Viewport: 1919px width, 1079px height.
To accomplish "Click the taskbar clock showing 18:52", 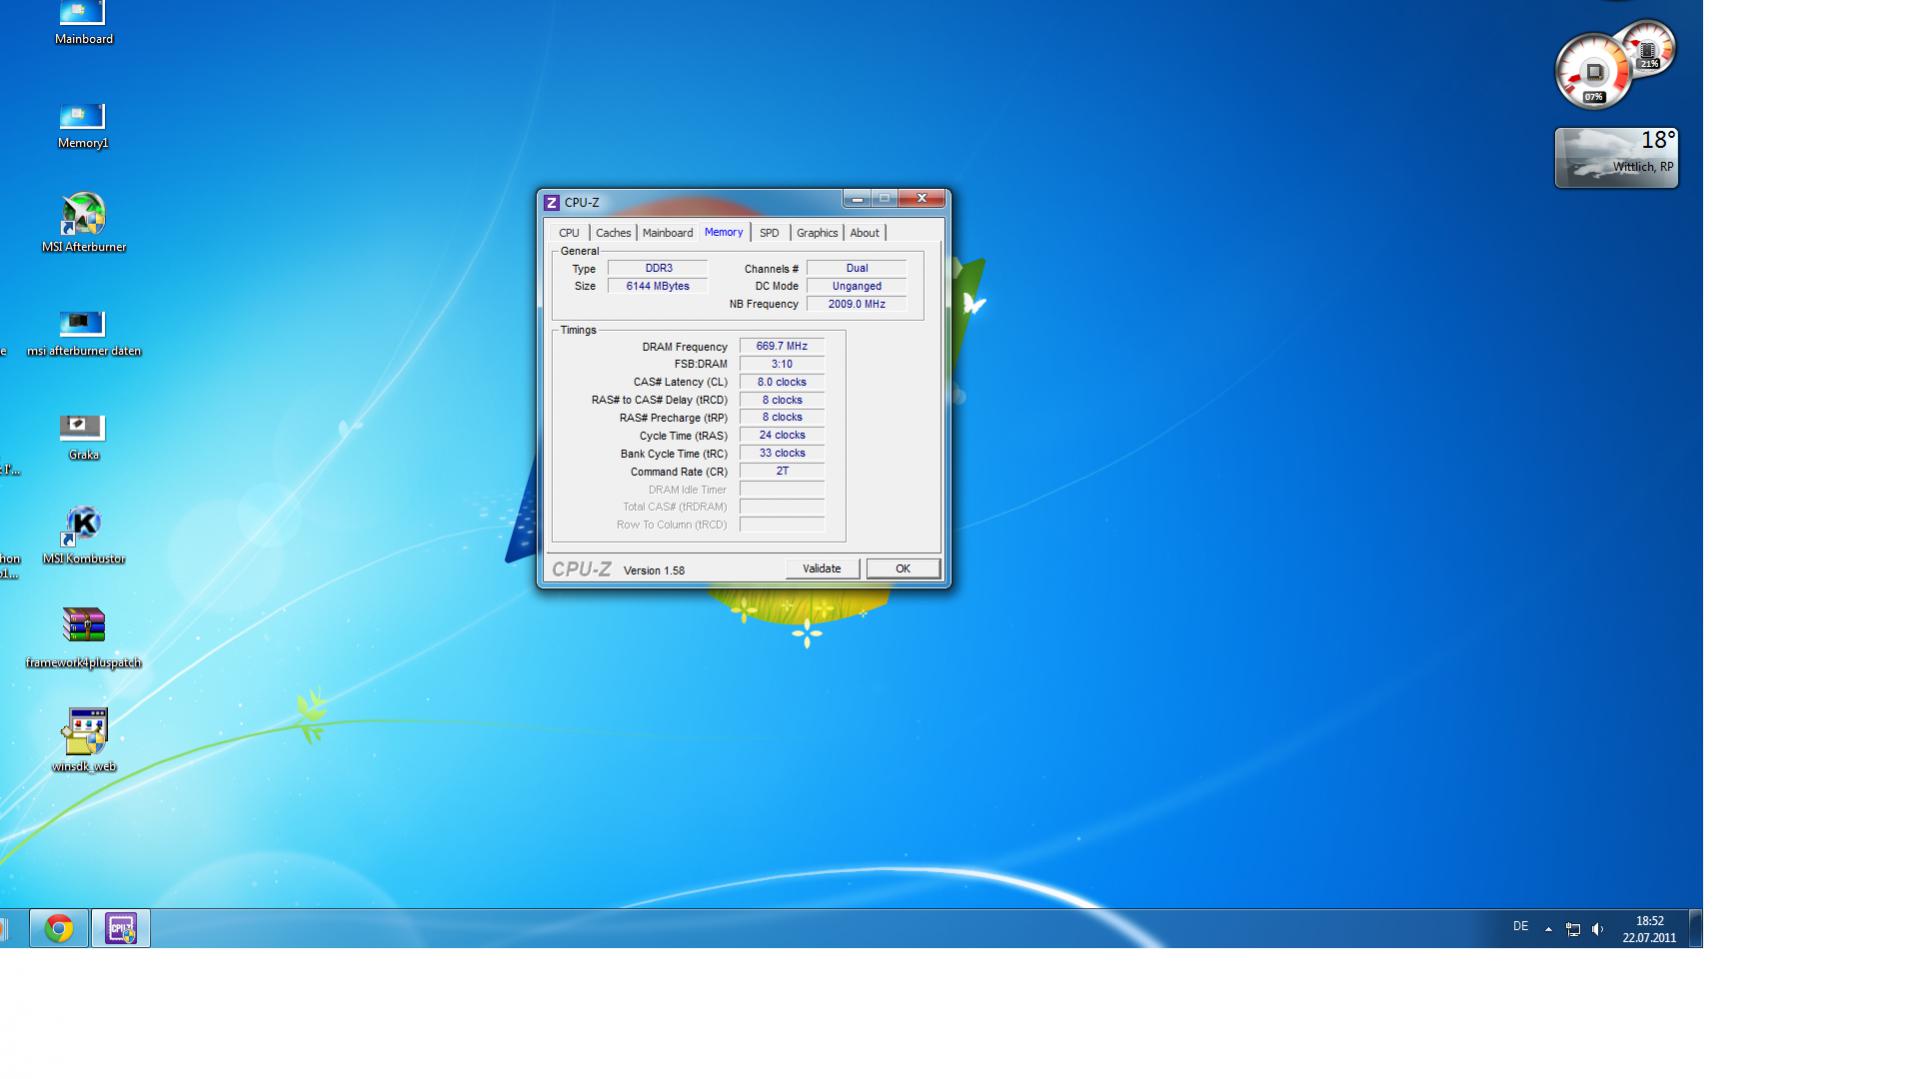I will (x=1649, y=929).
